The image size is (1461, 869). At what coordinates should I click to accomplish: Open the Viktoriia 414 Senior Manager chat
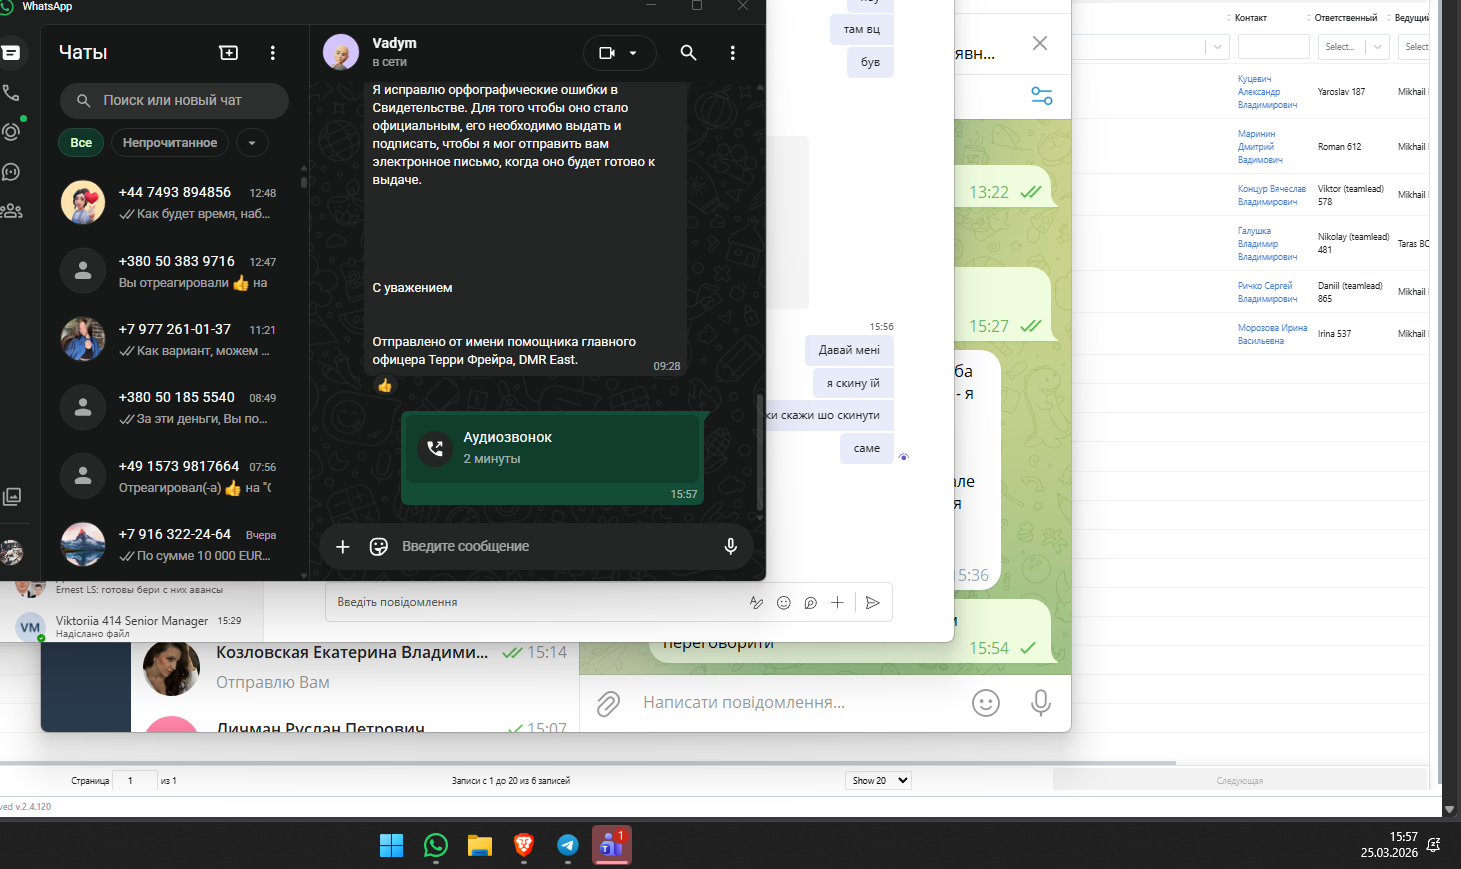pos(132,627)
